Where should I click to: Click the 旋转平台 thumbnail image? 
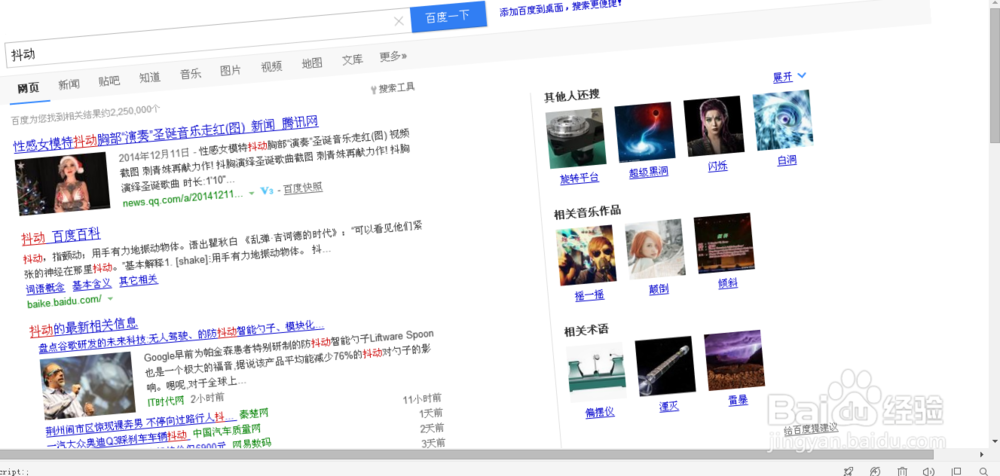pyautogui.click(x=575, y=139)
